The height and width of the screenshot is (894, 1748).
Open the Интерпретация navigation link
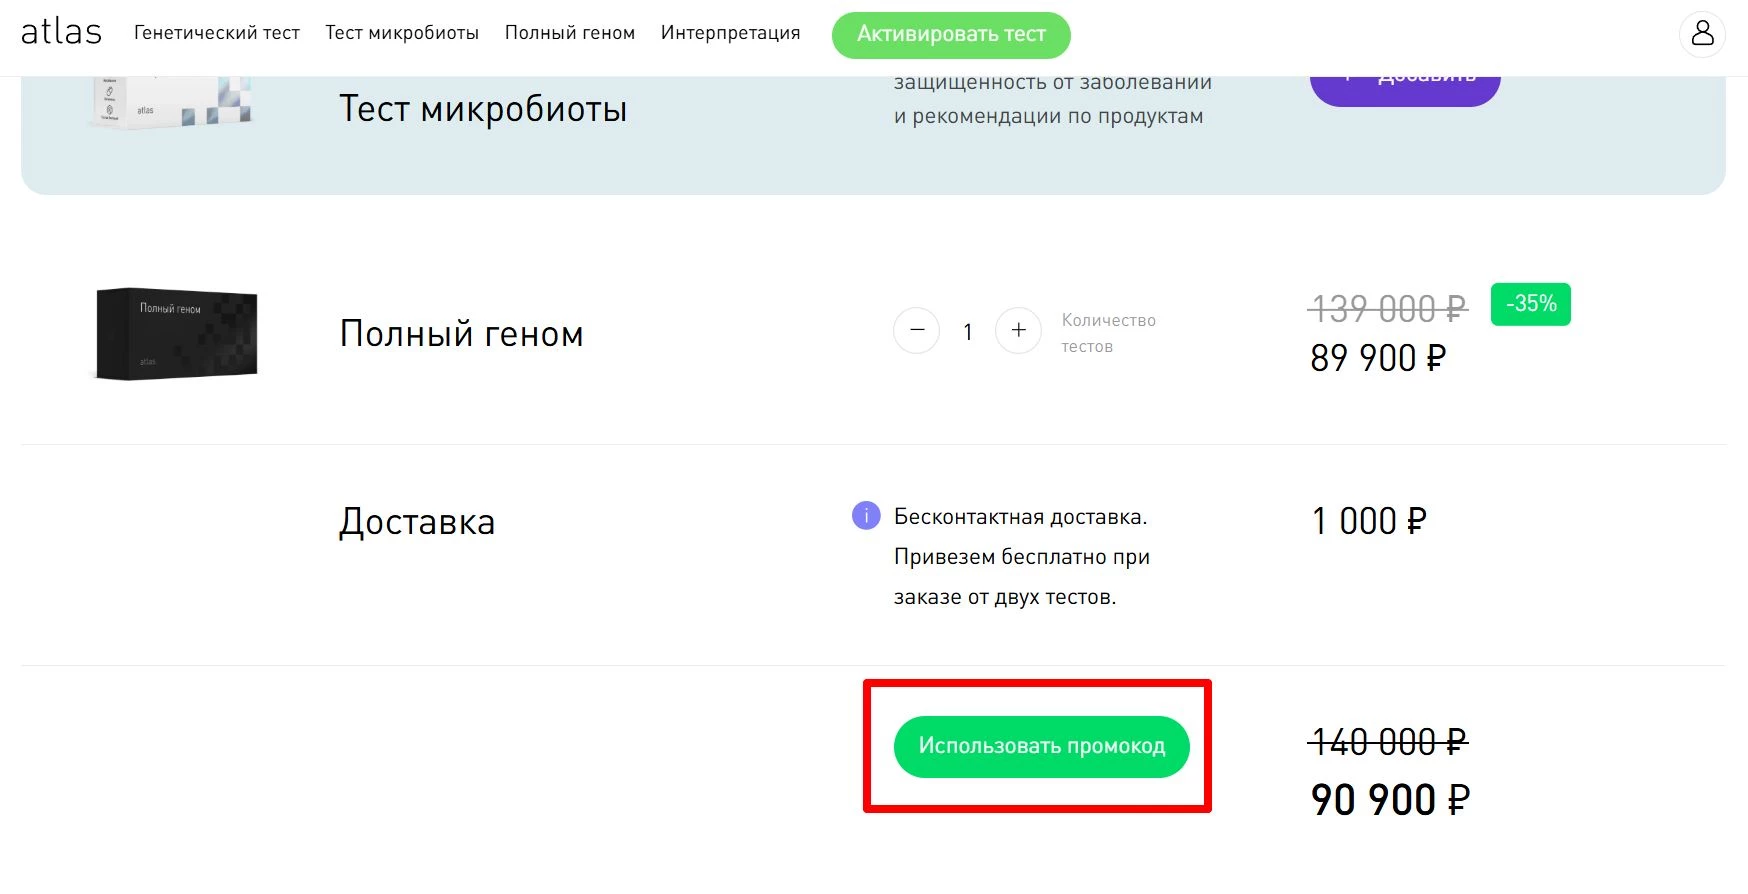point(729,32)
